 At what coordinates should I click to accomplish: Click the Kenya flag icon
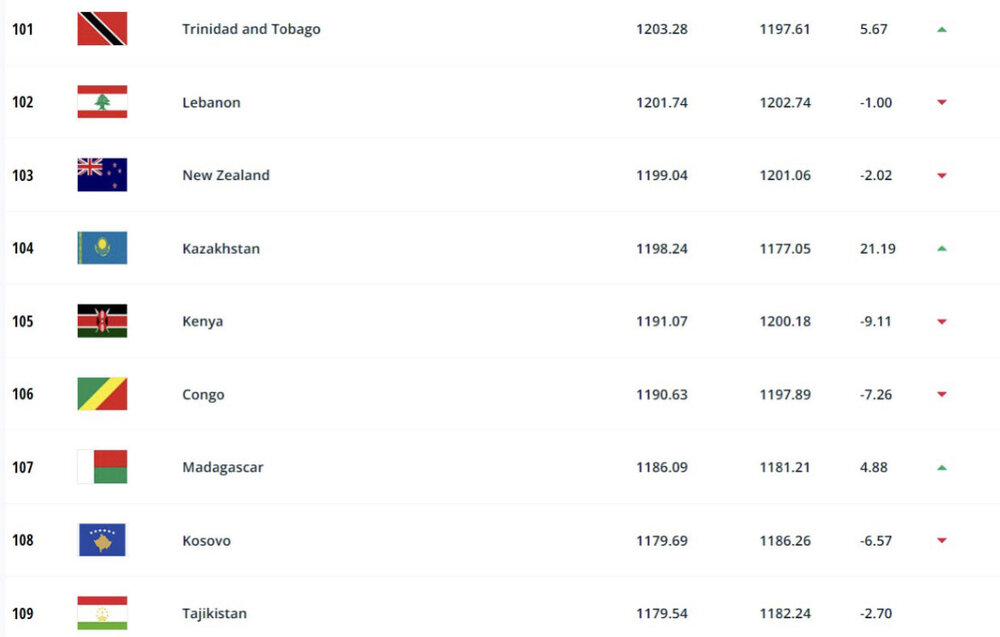click(x=102, y=321)
